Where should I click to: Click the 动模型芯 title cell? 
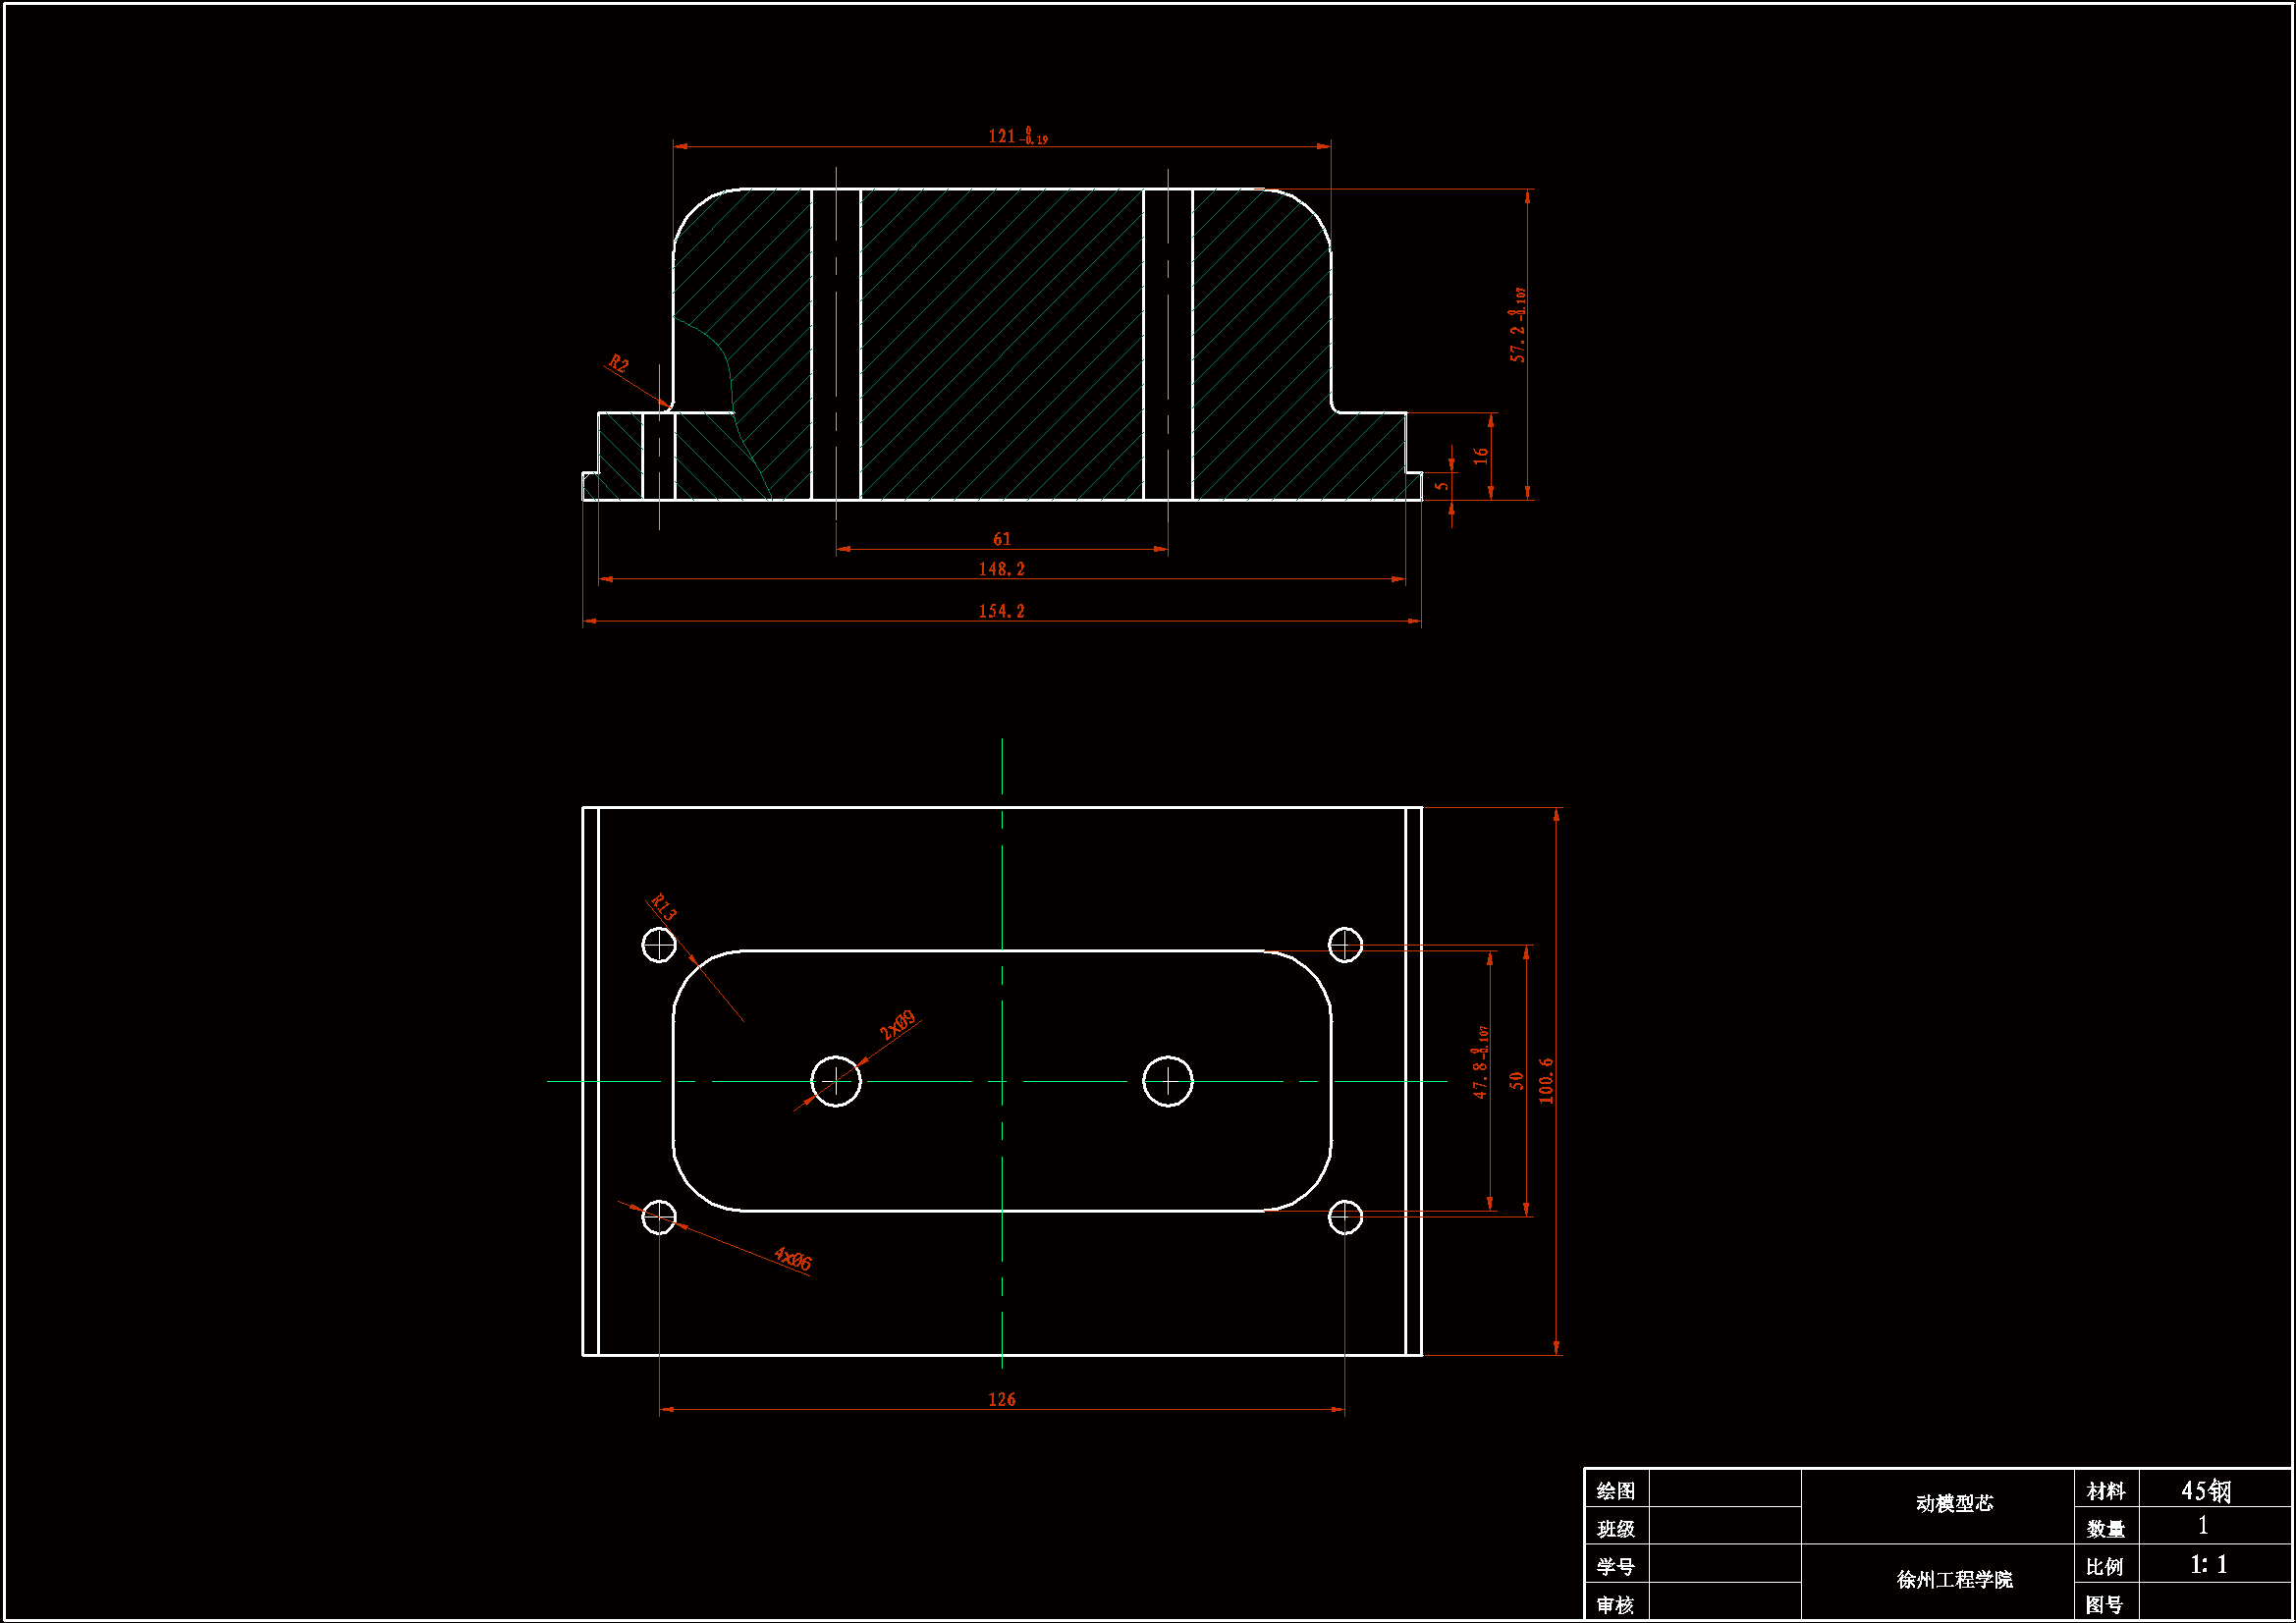[x=1954, y=1504]
